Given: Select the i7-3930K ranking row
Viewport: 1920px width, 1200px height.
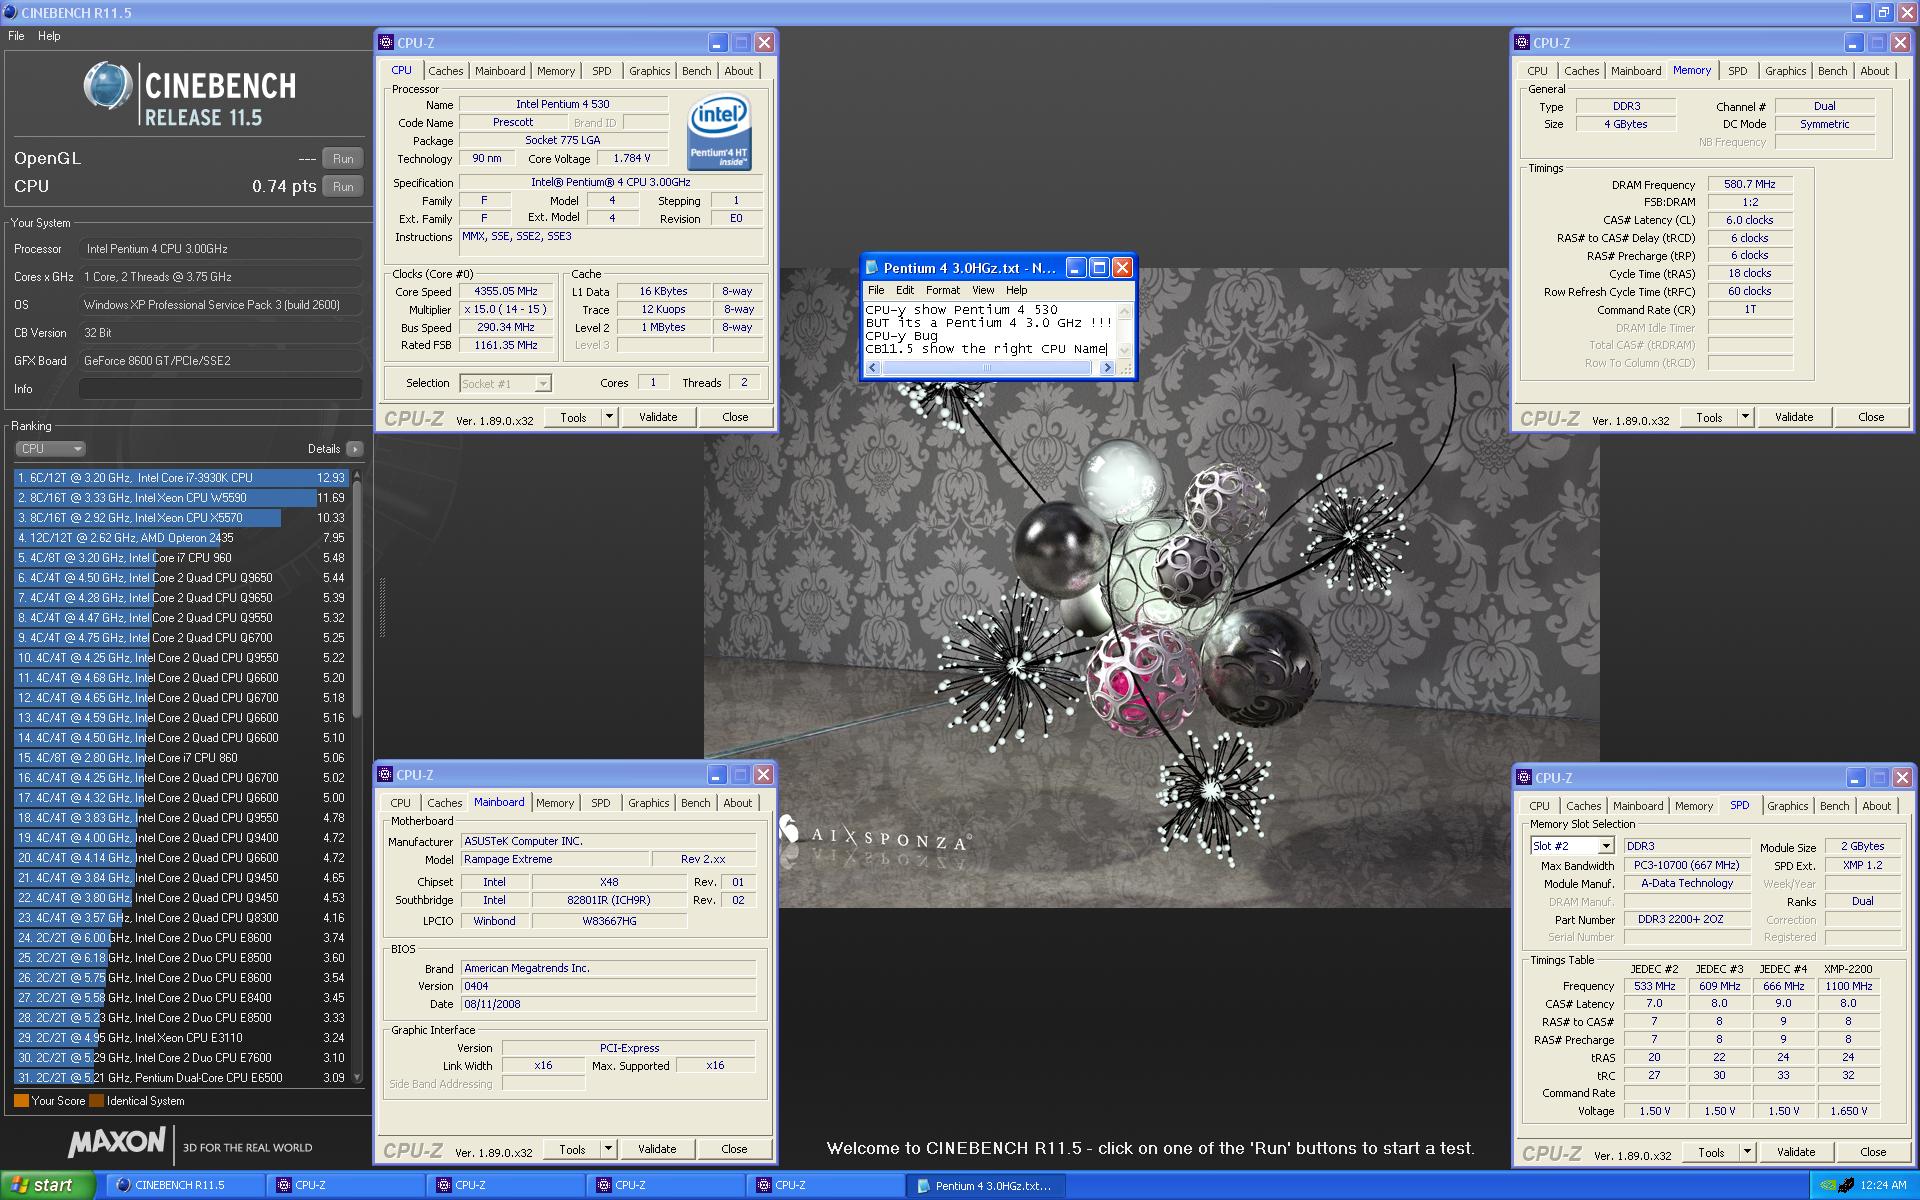Looking at the screenshot, I should (180, 478).
